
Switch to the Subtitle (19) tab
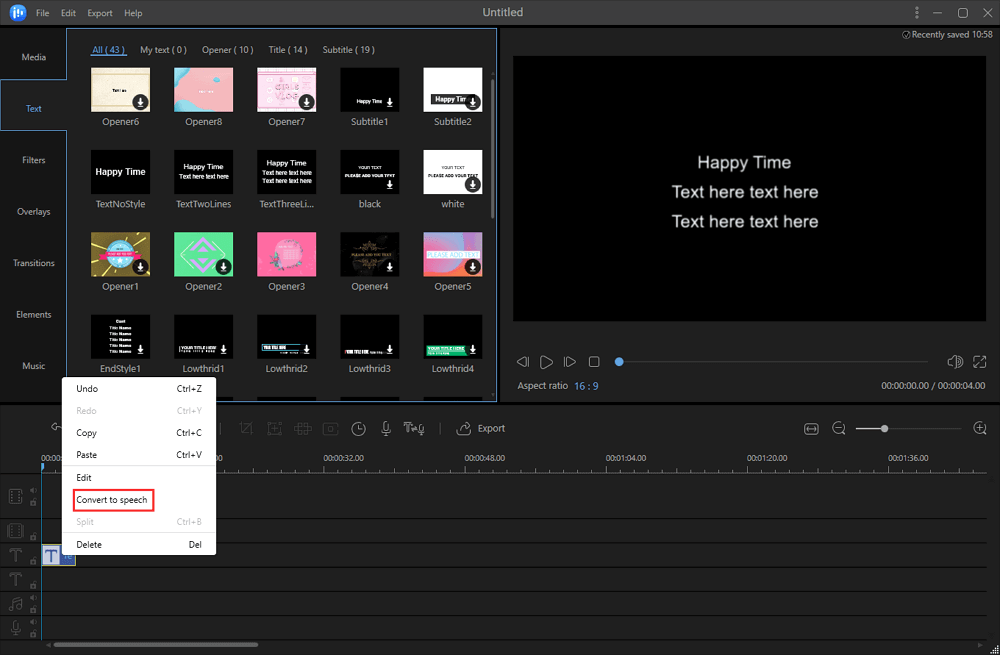coord(348,50)
